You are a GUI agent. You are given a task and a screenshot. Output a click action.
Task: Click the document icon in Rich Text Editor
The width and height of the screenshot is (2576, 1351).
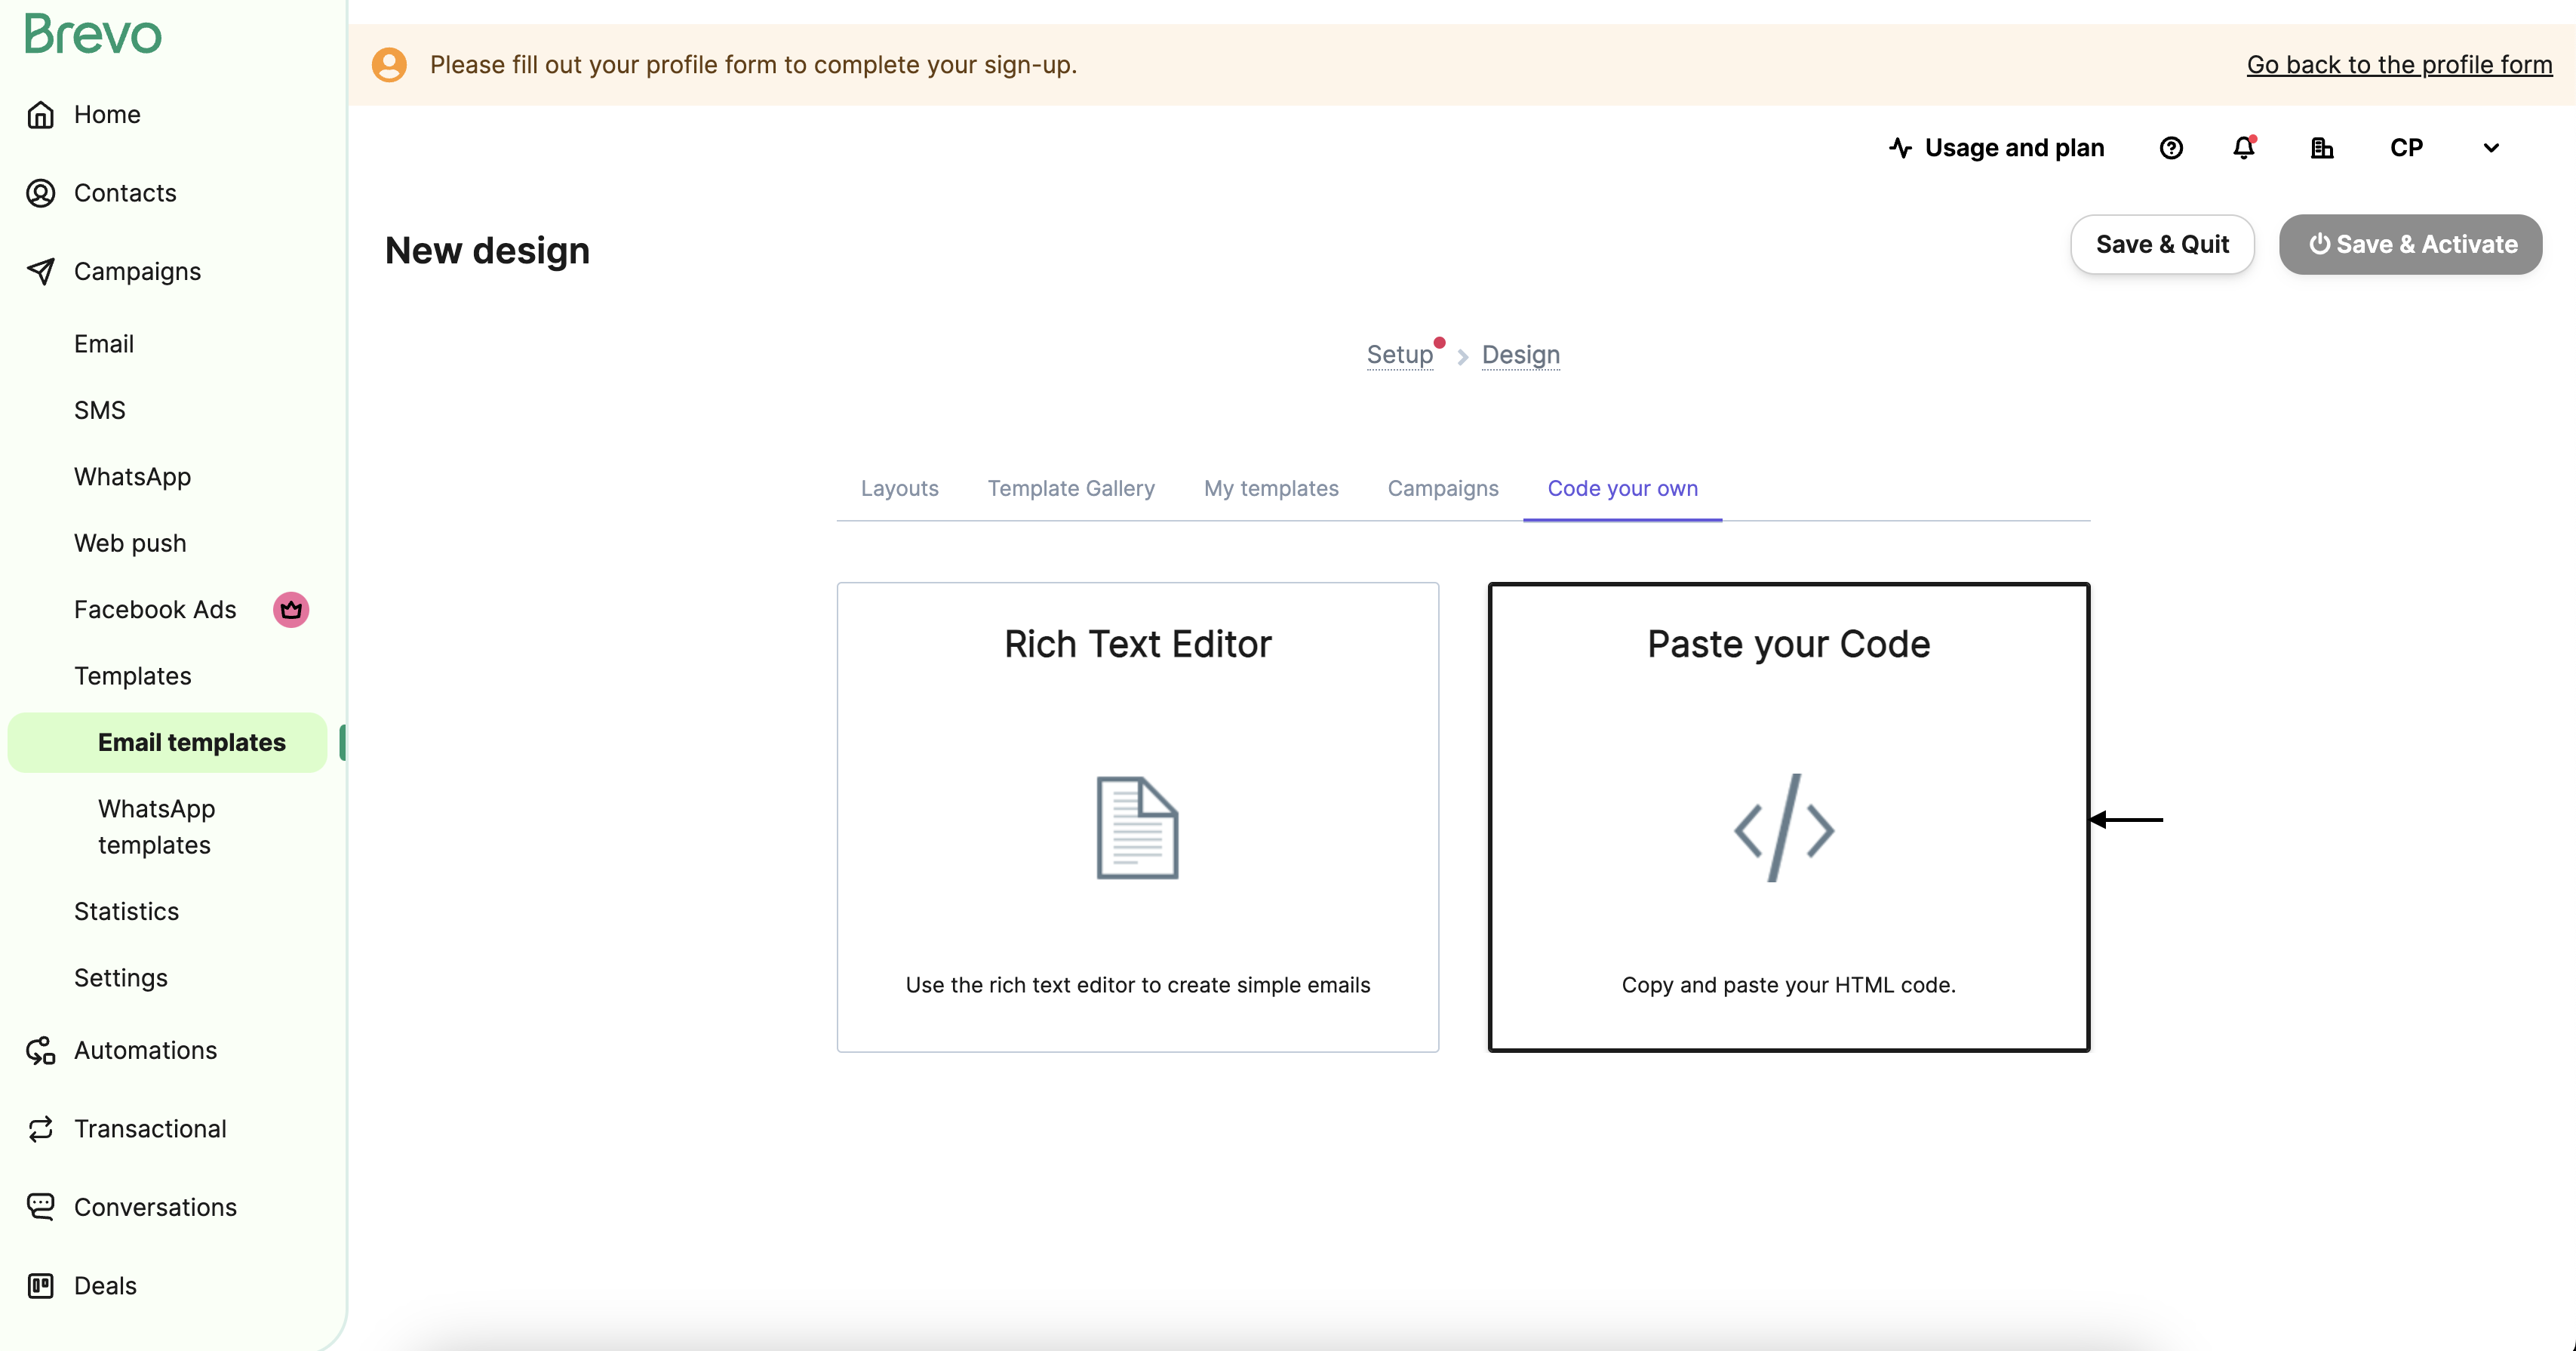[1138, 828]
